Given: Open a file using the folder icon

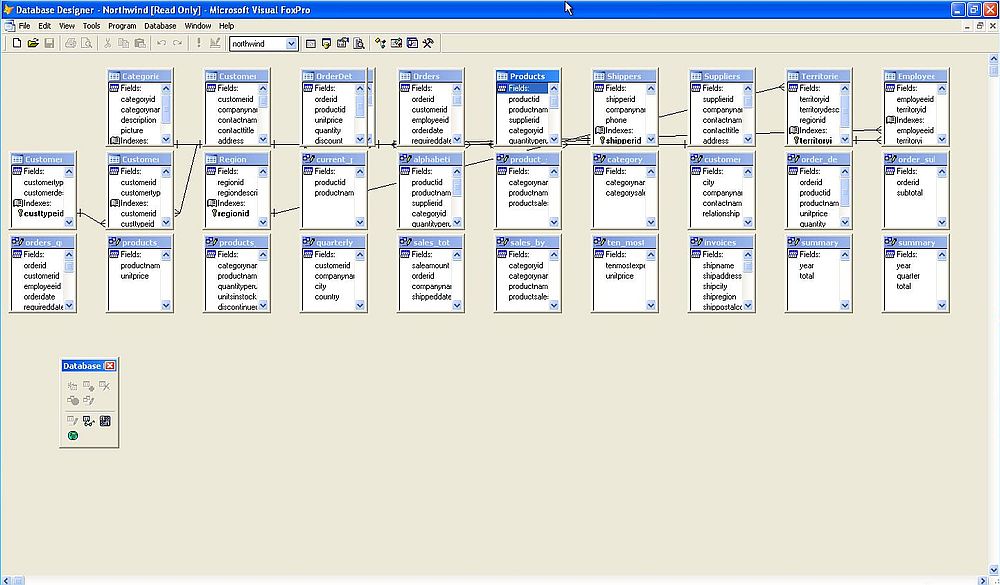Looking at the screenshot, I should point(33,43).
